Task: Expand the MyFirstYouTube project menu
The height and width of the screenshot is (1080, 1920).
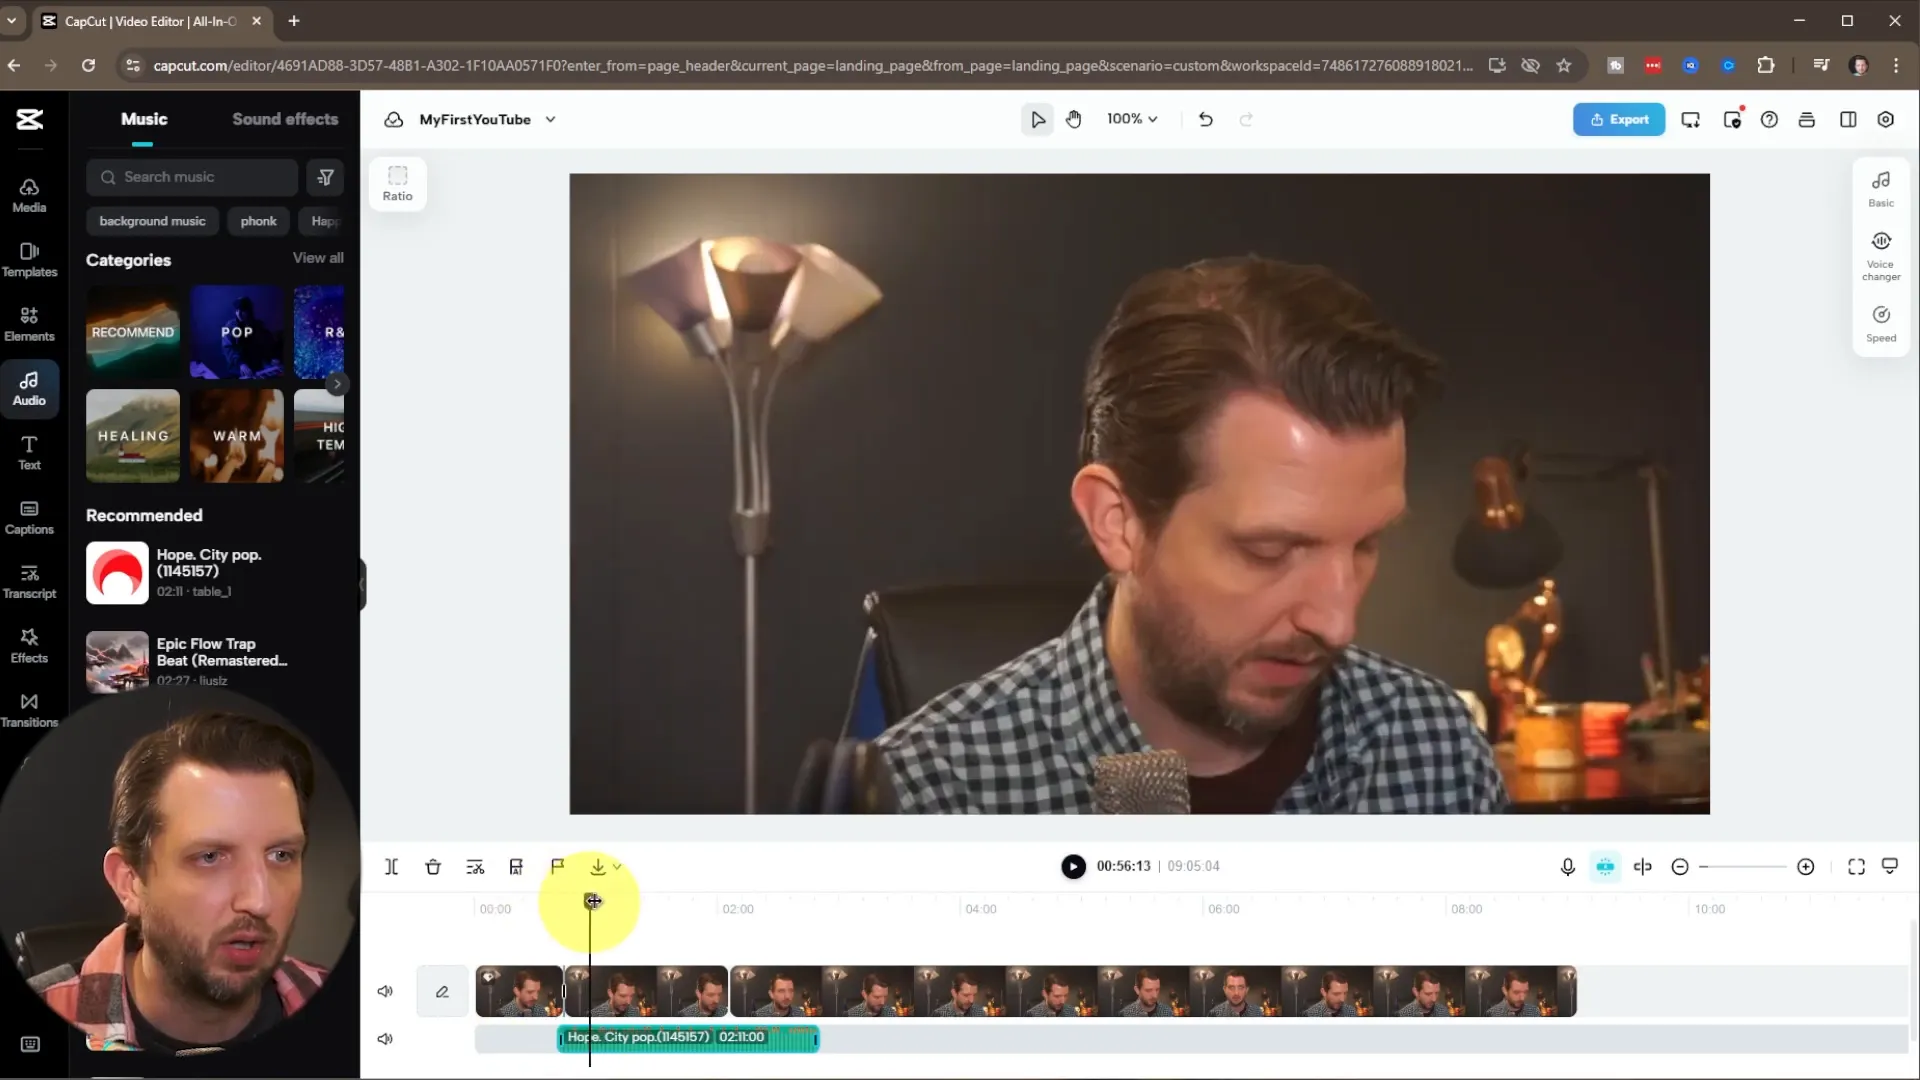Action: click(550, 119)
